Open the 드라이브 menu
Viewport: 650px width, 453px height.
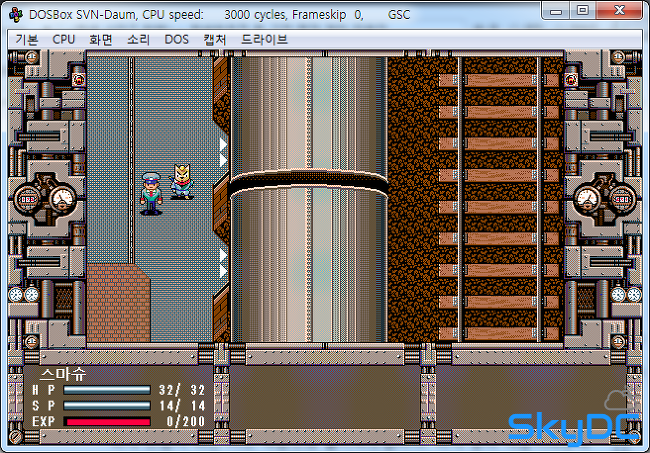click(264, 40)
